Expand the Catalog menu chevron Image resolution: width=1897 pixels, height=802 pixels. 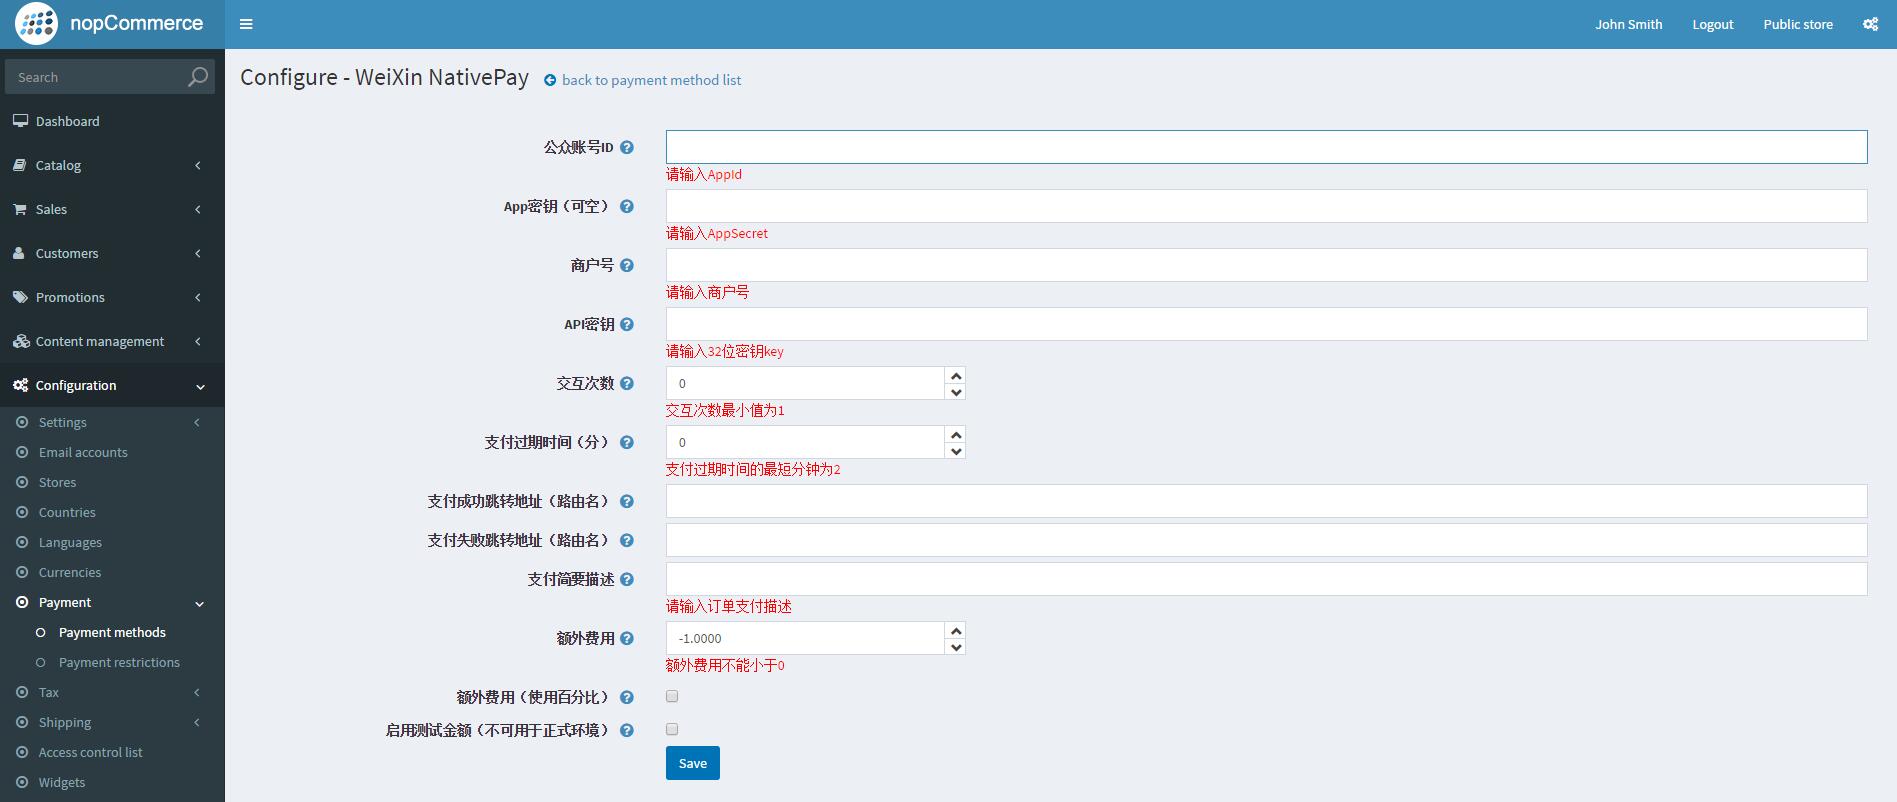point(198,165)
